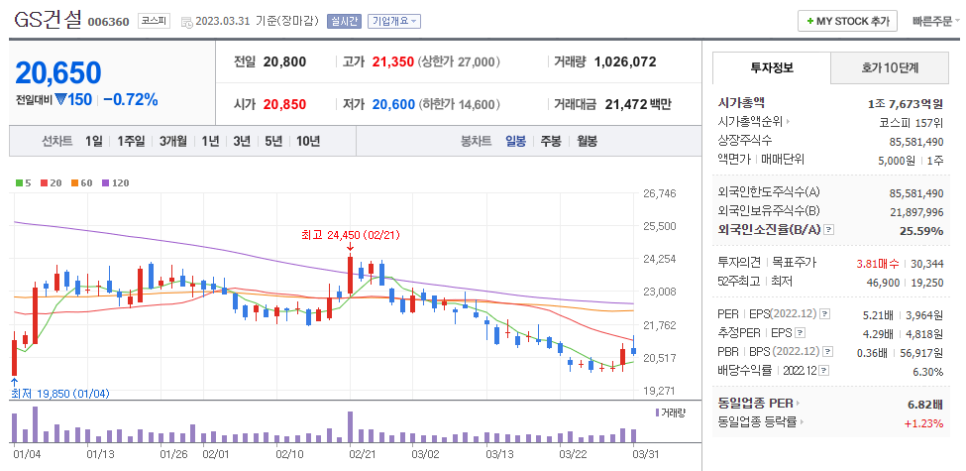This screenshot has height=471, width=966.
Task: Click the 실시간 badge button
Action: point(344,21)
